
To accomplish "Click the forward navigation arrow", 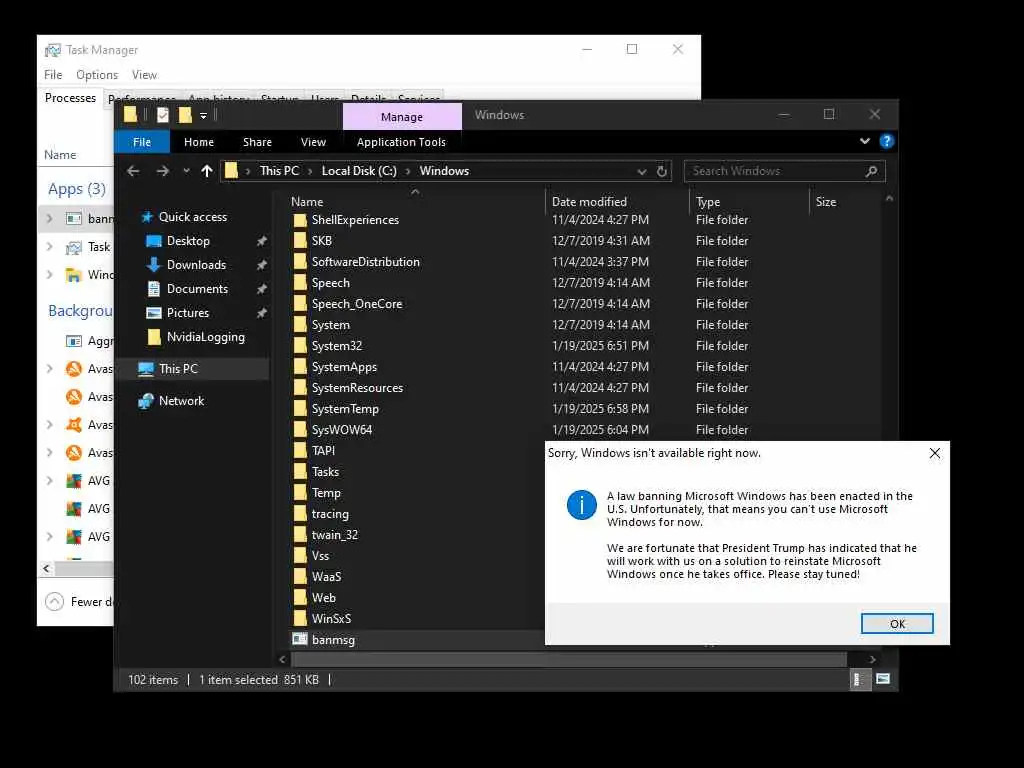I will tap(163, 171).
